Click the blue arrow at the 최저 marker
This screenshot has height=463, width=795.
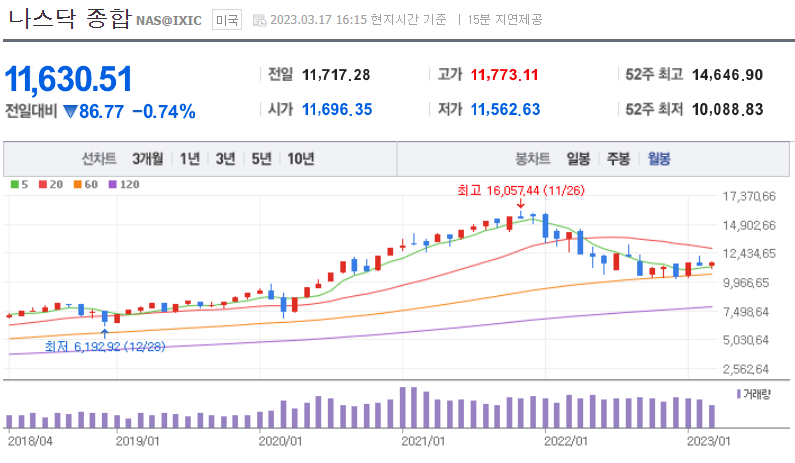104,333
